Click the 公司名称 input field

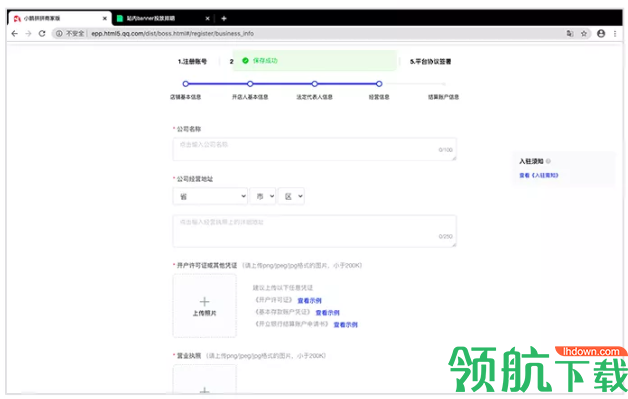(314, 149)
